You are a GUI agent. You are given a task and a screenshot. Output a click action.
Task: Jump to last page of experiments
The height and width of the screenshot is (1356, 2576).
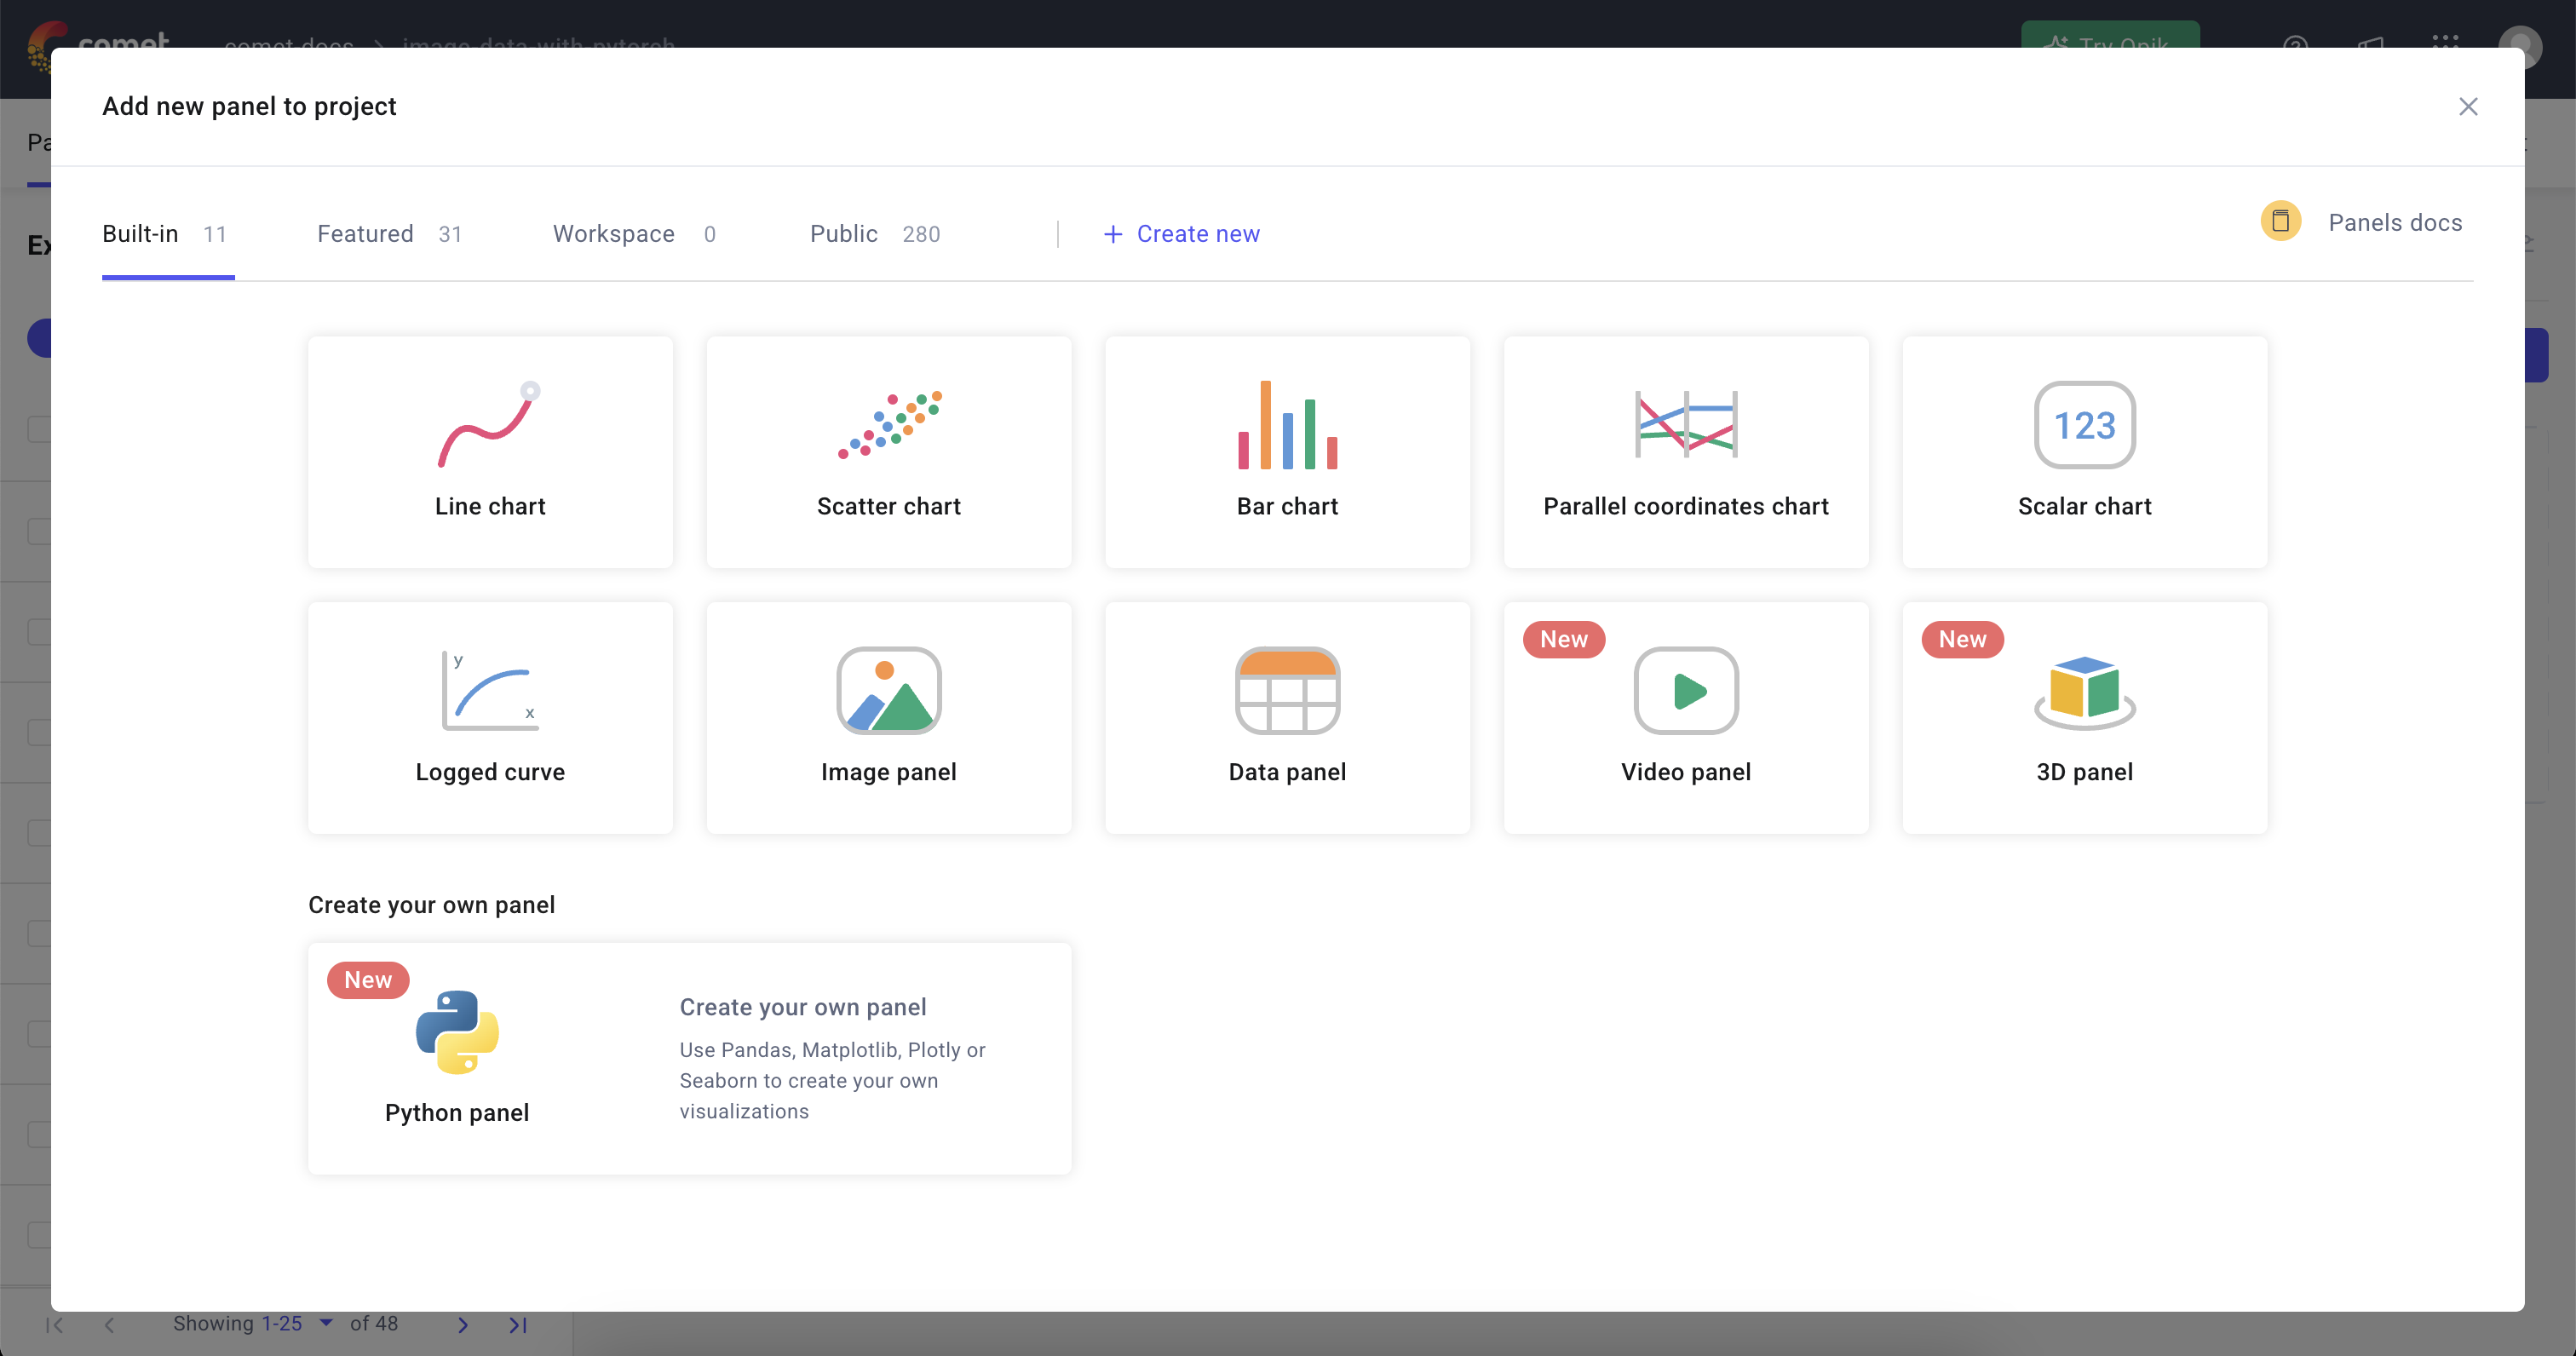(x=517, y=1324)
